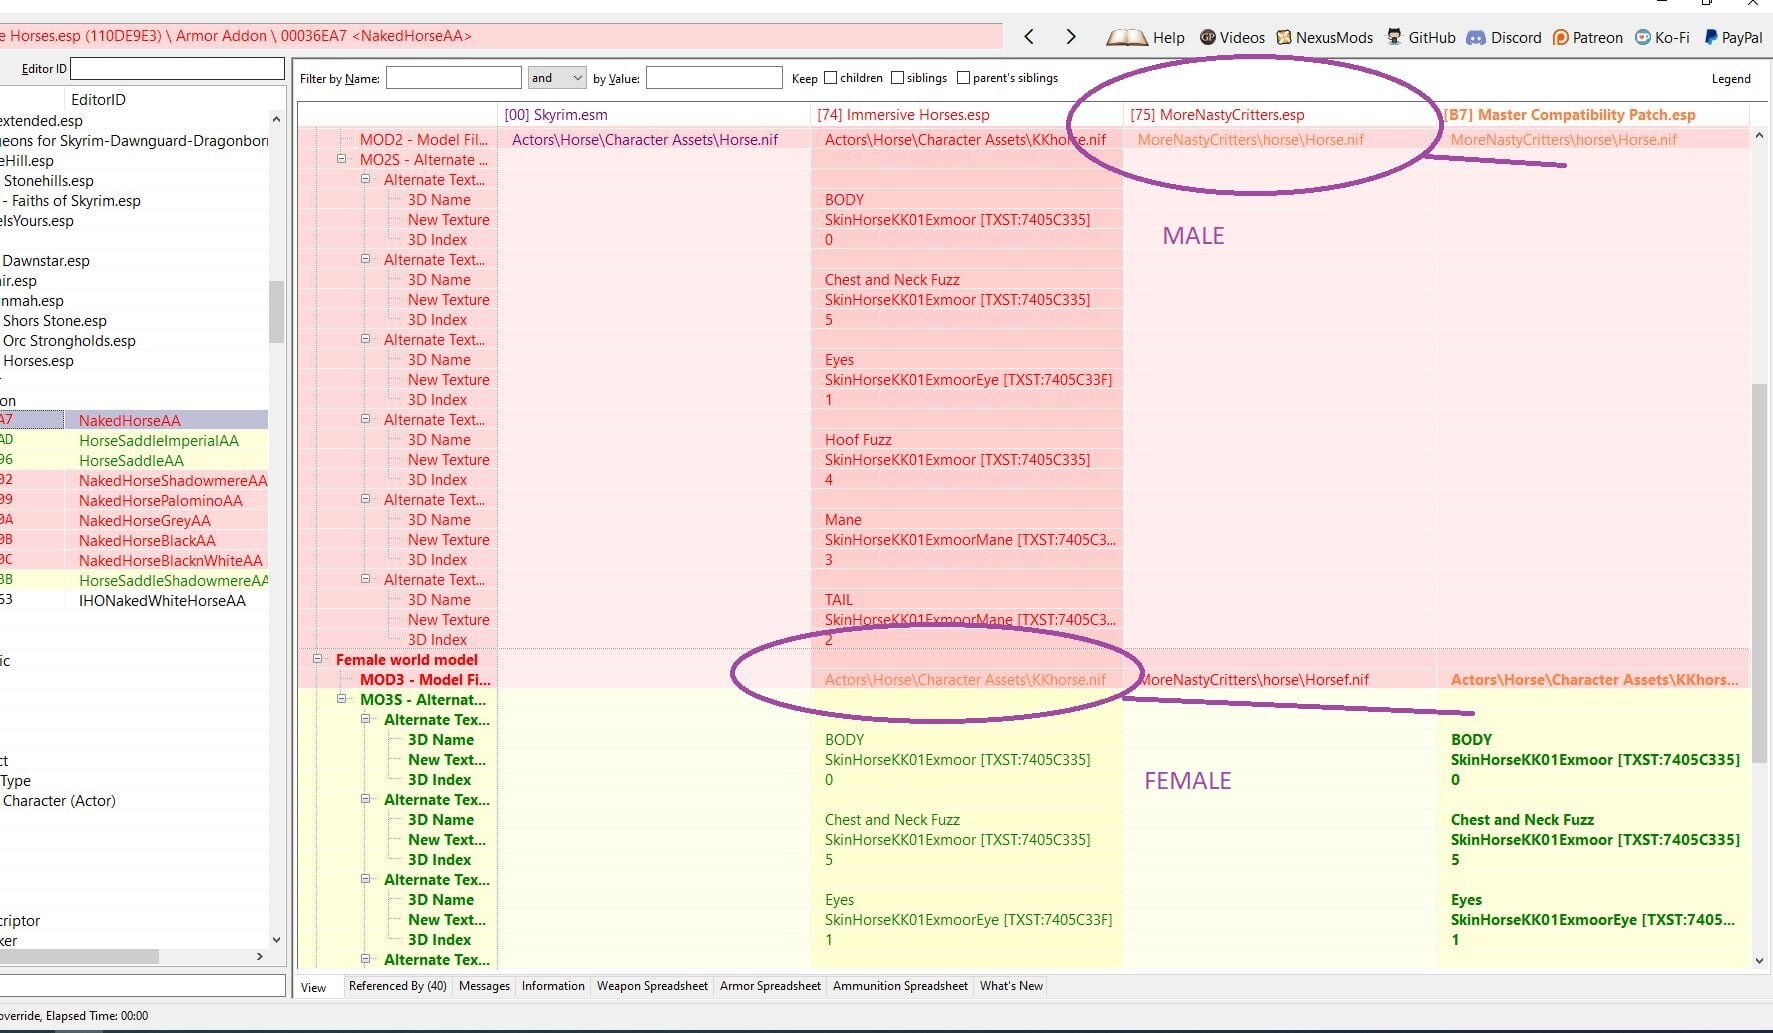Collapse Alternate Texture node containing Mane
The height and width of the screenshot is (1033, 1773).
366,499
